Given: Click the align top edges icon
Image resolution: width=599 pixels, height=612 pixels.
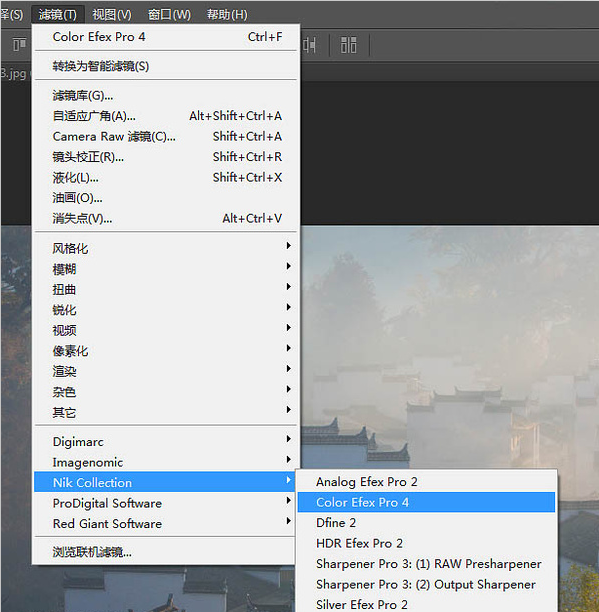Looking at the screenshot, I should point(19,44).
